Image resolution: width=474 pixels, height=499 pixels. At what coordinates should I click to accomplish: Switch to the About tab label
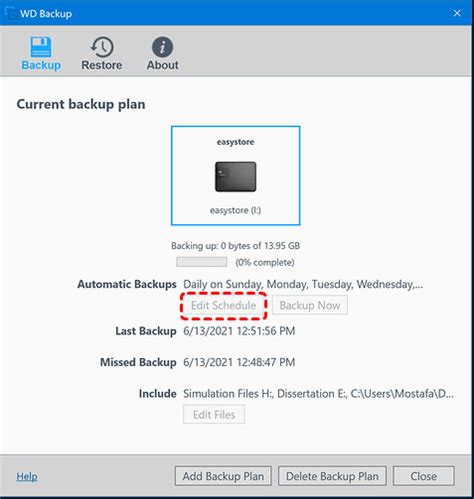(x=163, y=65)
